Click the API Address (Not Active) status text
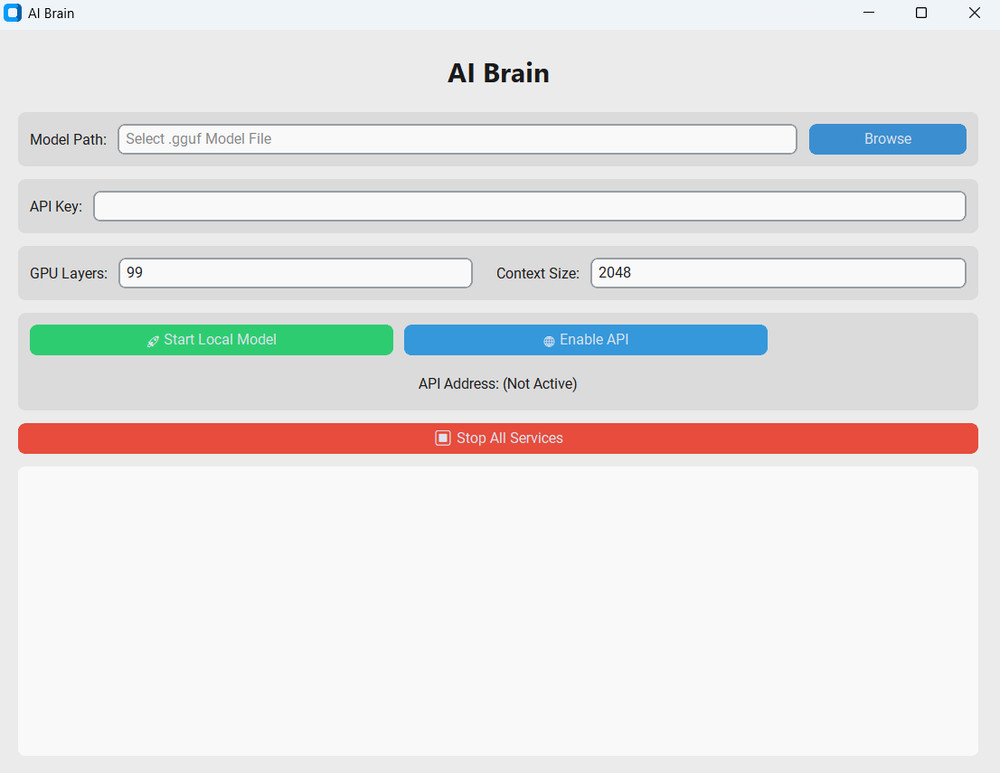 [x=497, y=384]
